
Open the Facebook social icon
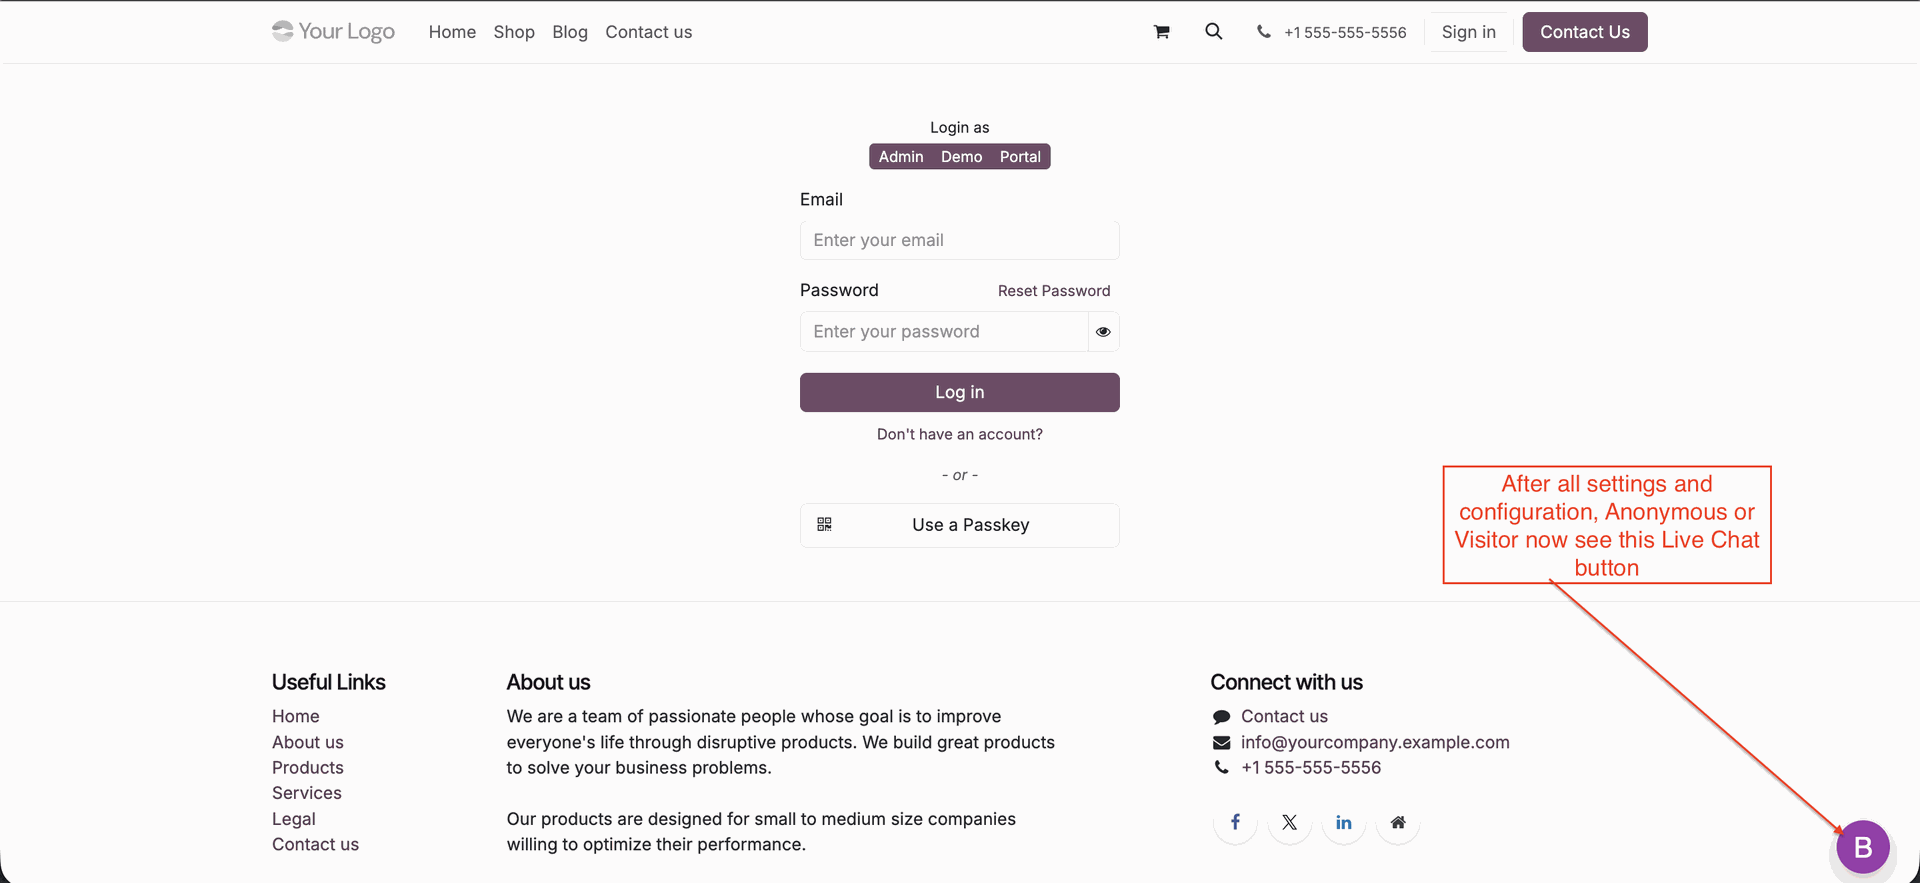[1236, 822]
